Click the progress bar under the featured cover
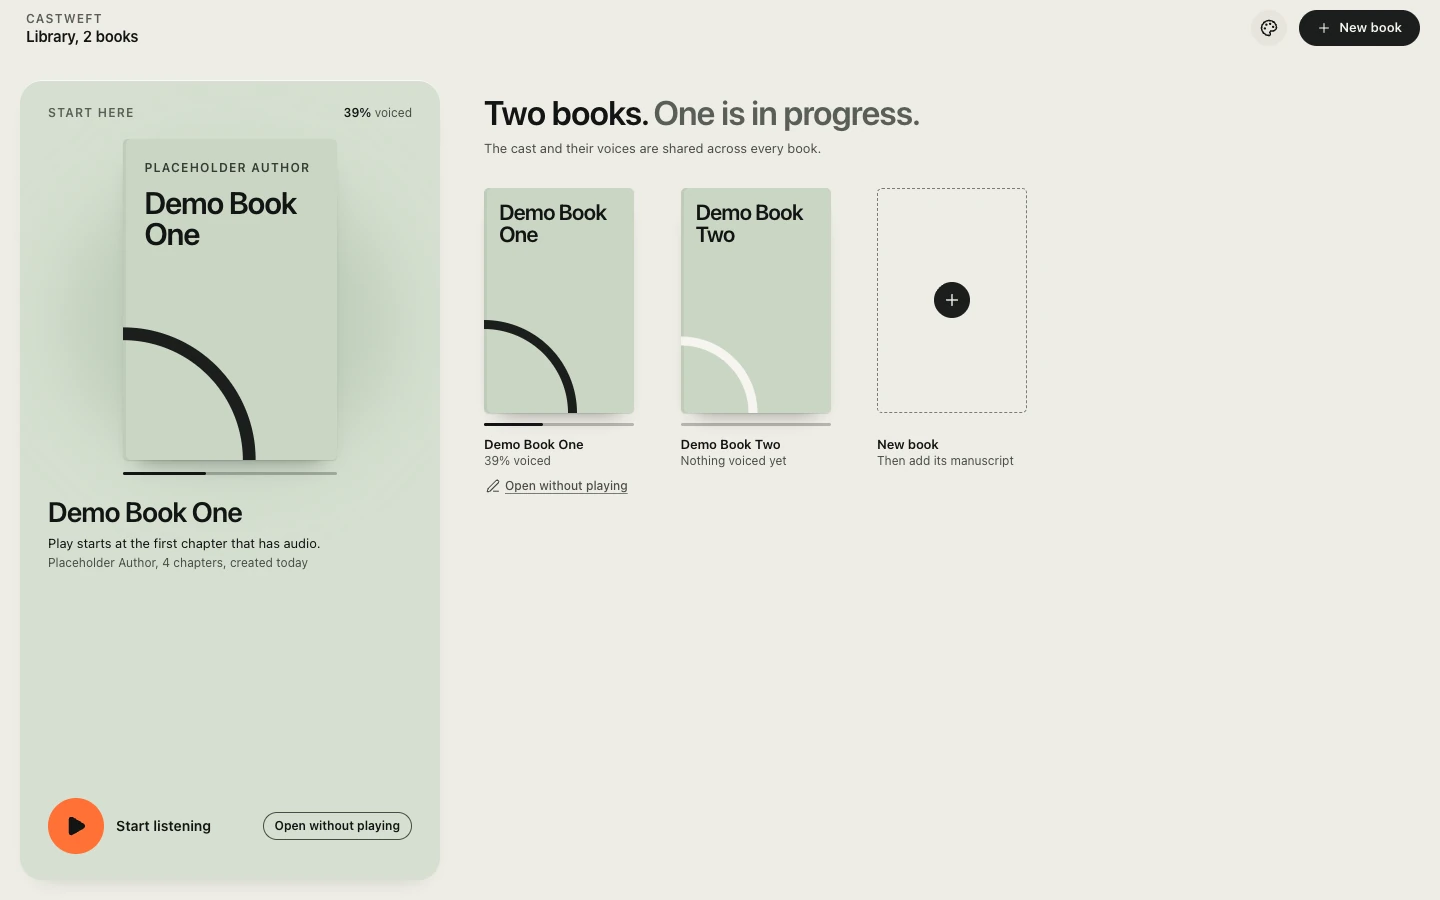This screenshot has height=900, width=1440. (230, 473)
